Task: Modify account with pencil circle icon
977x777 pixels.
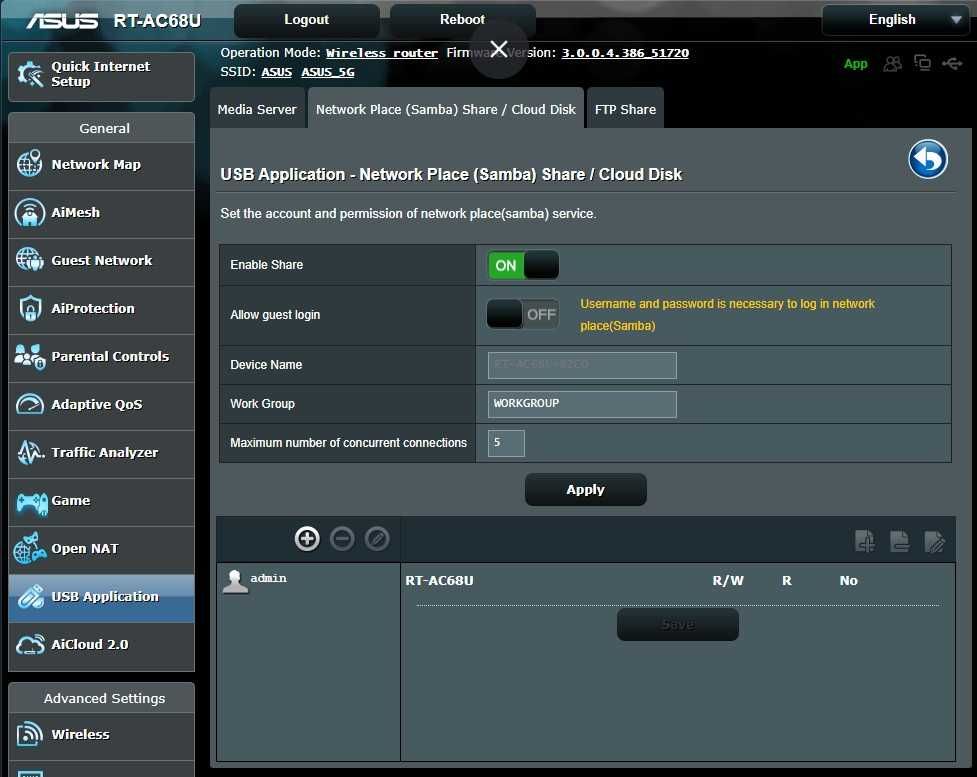Action: (377, 538)
